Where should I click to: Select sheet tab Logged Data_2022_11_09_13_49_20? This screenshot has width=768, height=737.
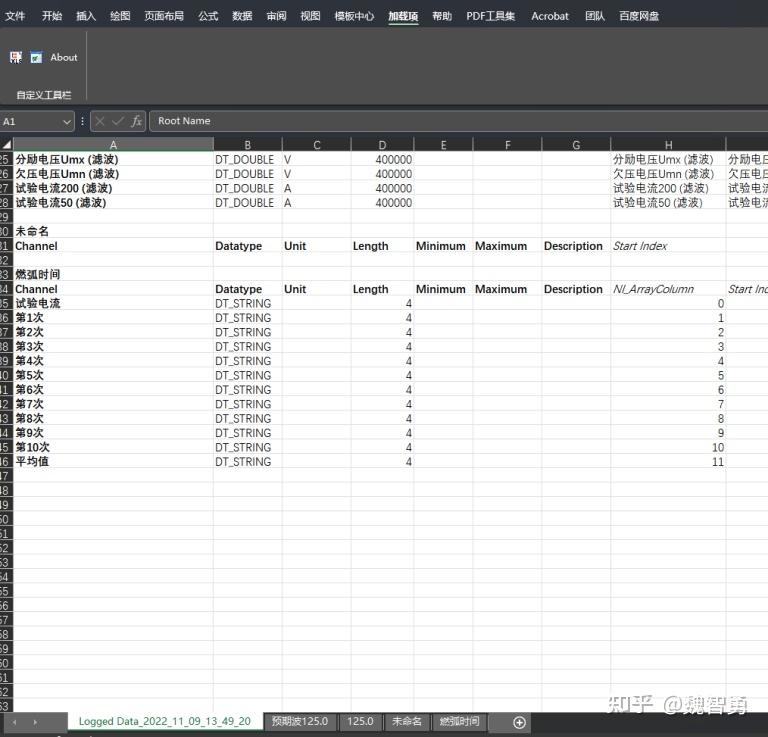[165, 721]
